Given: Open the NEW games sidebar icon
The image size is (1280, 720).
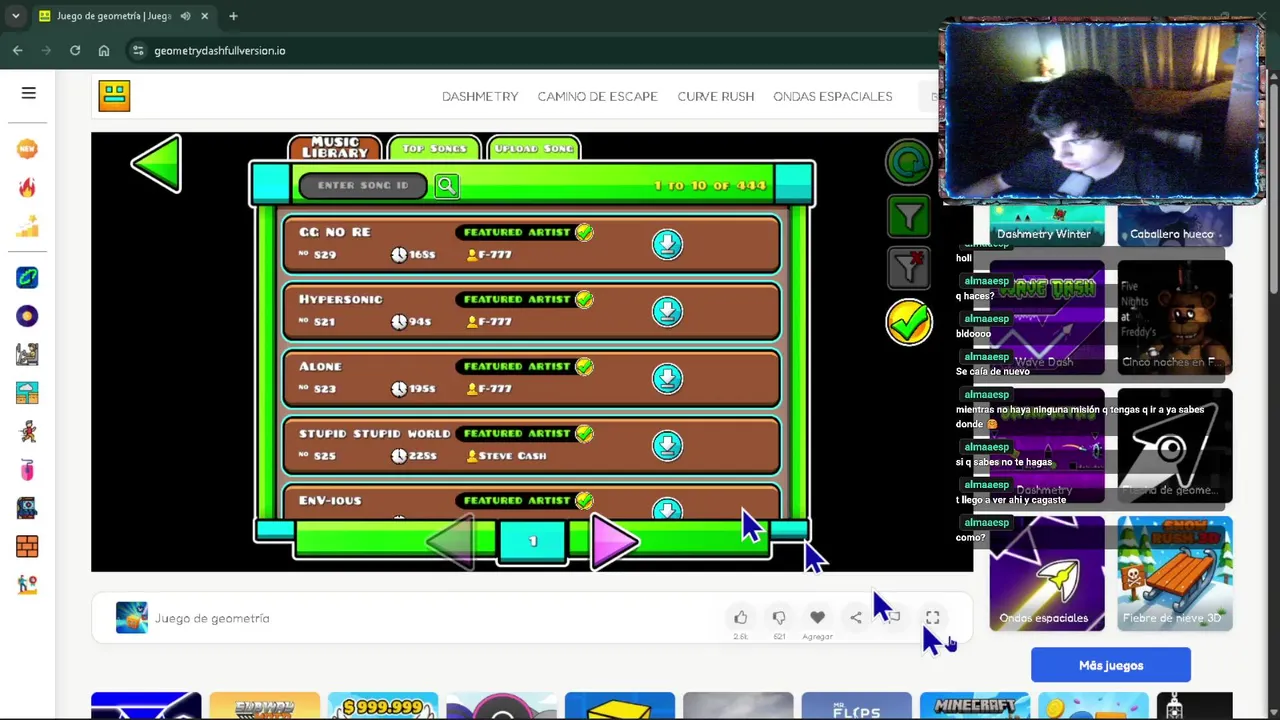Looking at the screenshot, I should [x=27, y=149].
